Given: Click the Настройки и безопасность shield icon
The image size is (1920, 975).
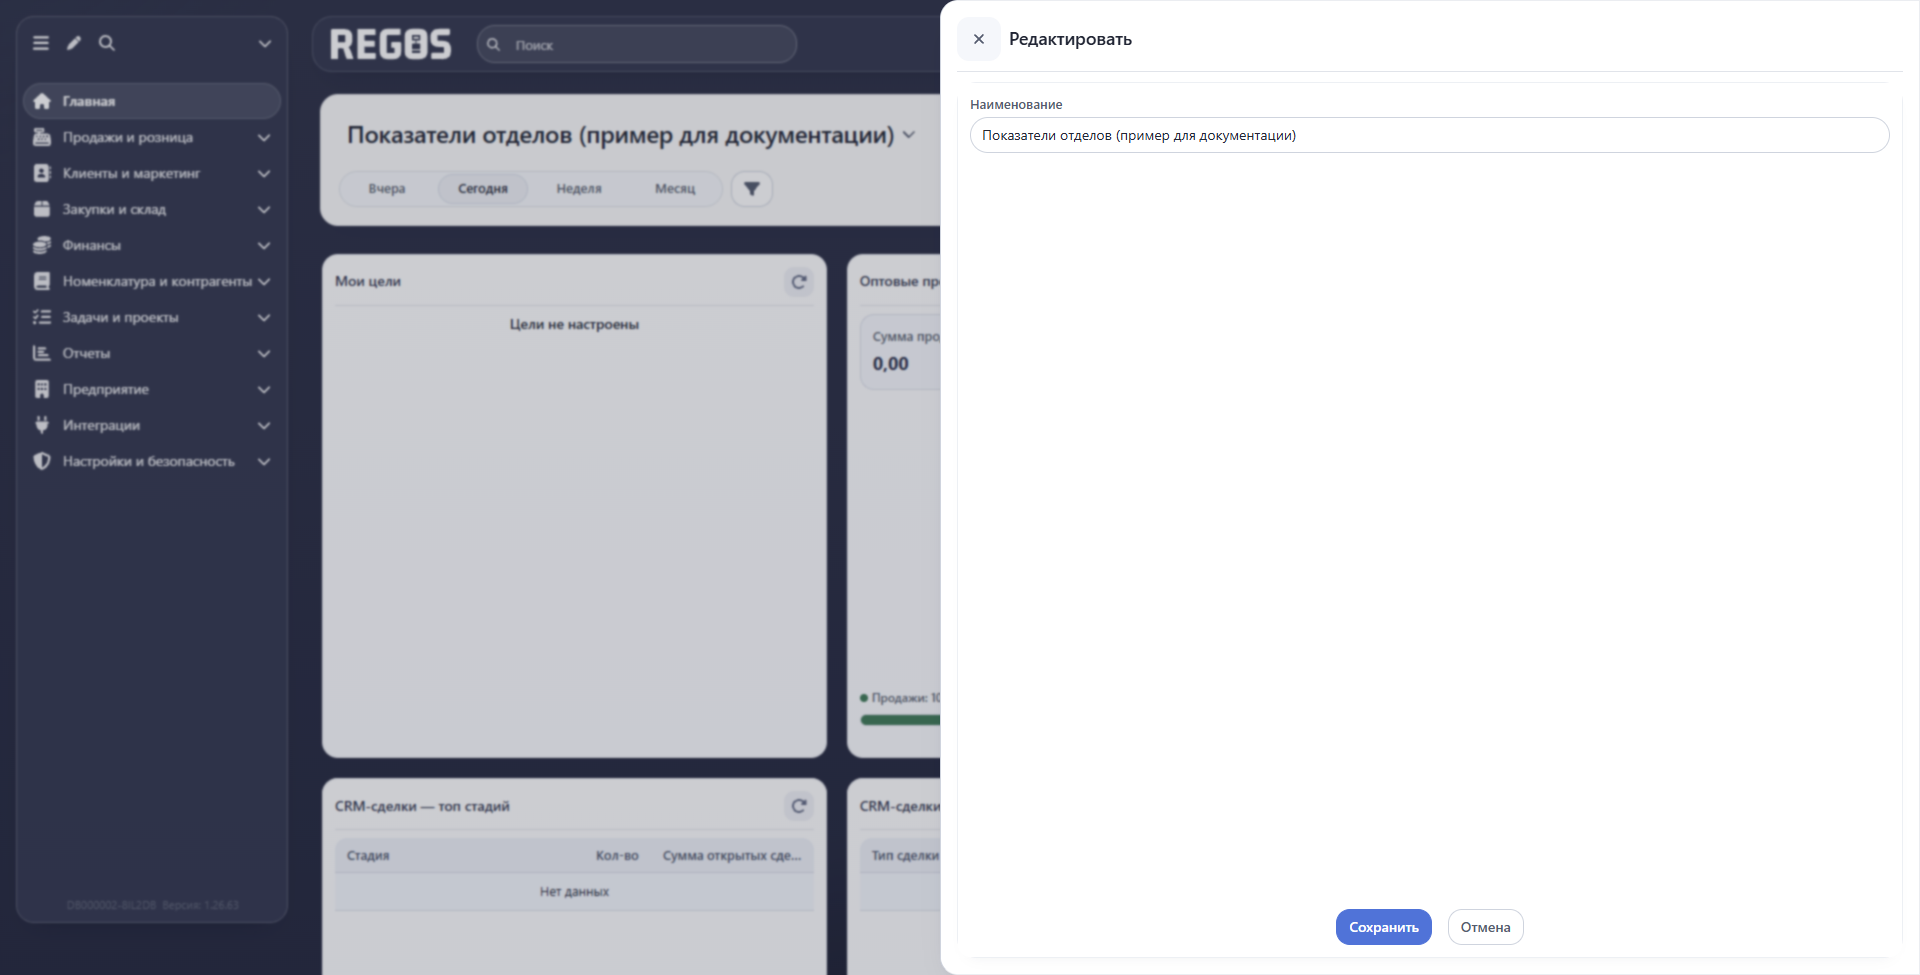Looking at the screenshot, I should pyautogui.click(x=42, y=461).
